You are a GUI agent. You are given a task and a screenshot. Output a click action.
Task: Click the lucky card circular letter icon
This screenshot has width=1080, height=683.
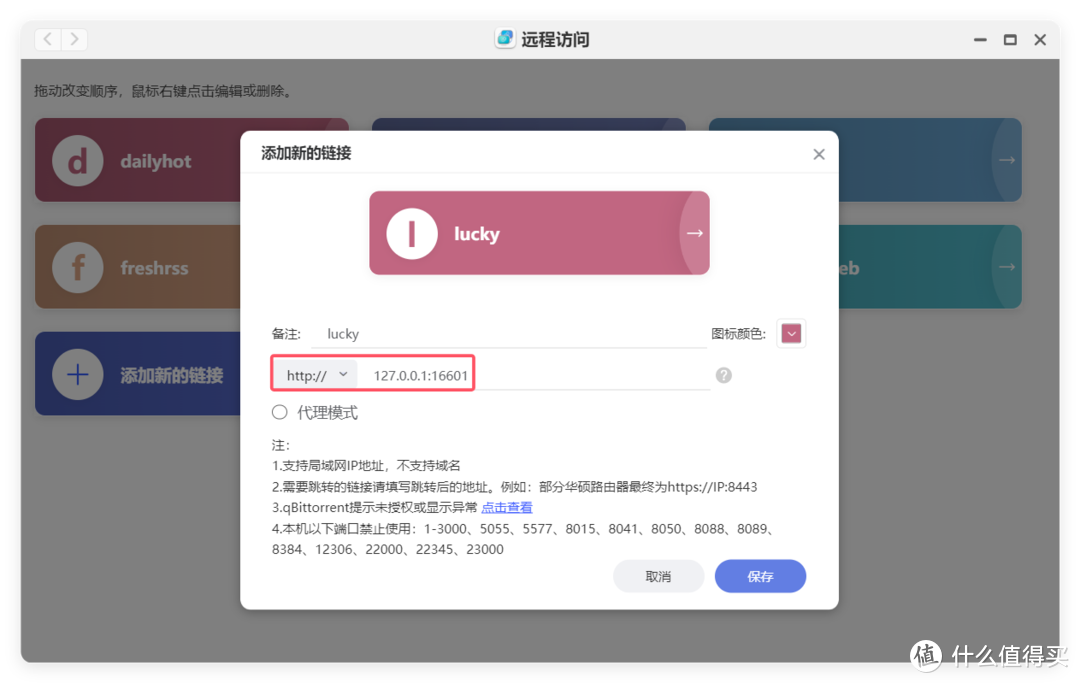coord(412,233)
